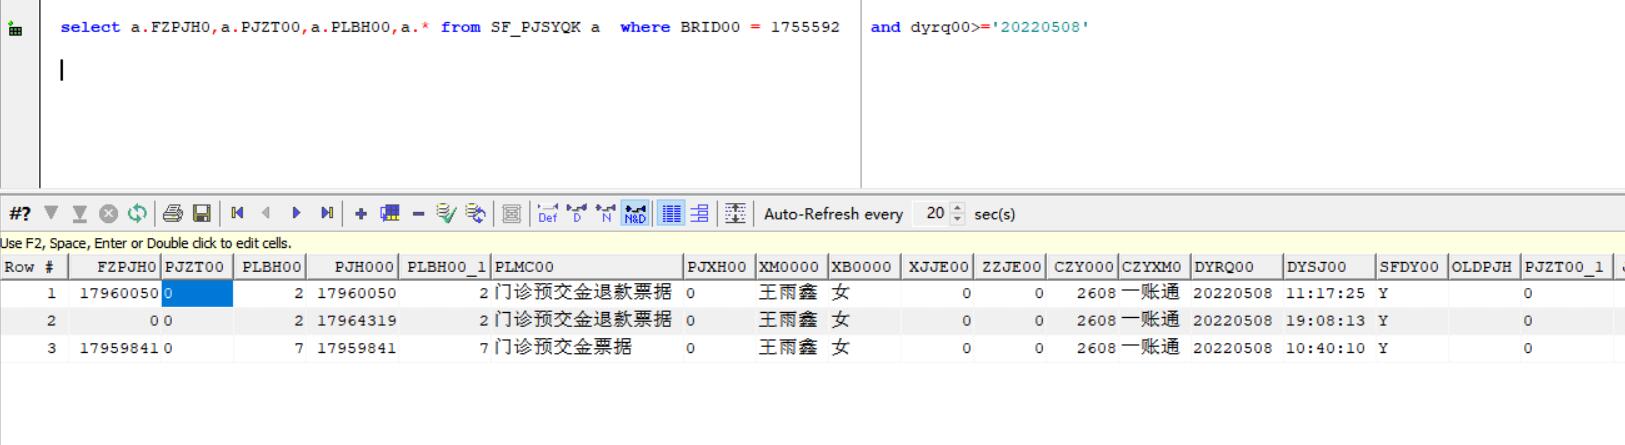The height and width of the screenshot is (445, 1625).
Task: Select FZPJH0 cell with value 17959841
Action: pyautogui.click(x=115, y=348)
